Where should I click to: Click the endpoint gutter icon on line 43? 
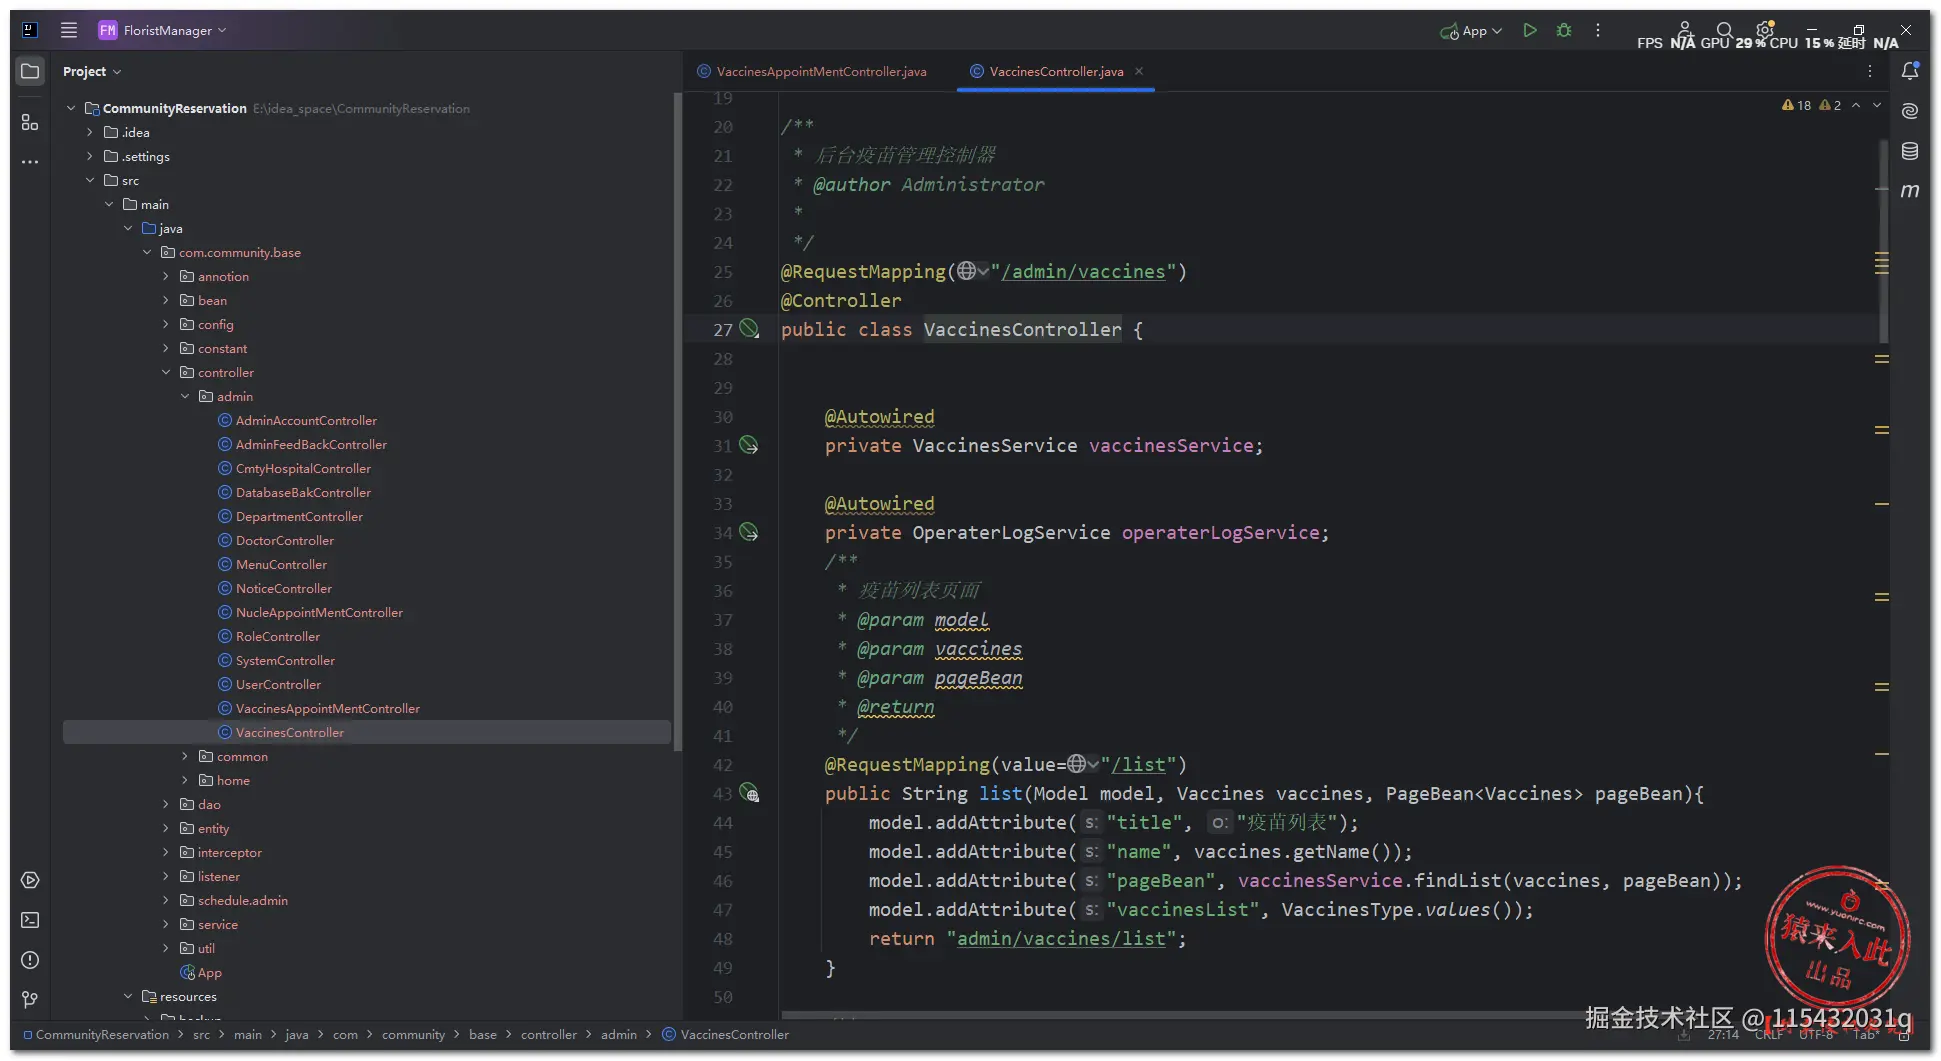coord(749,794)
